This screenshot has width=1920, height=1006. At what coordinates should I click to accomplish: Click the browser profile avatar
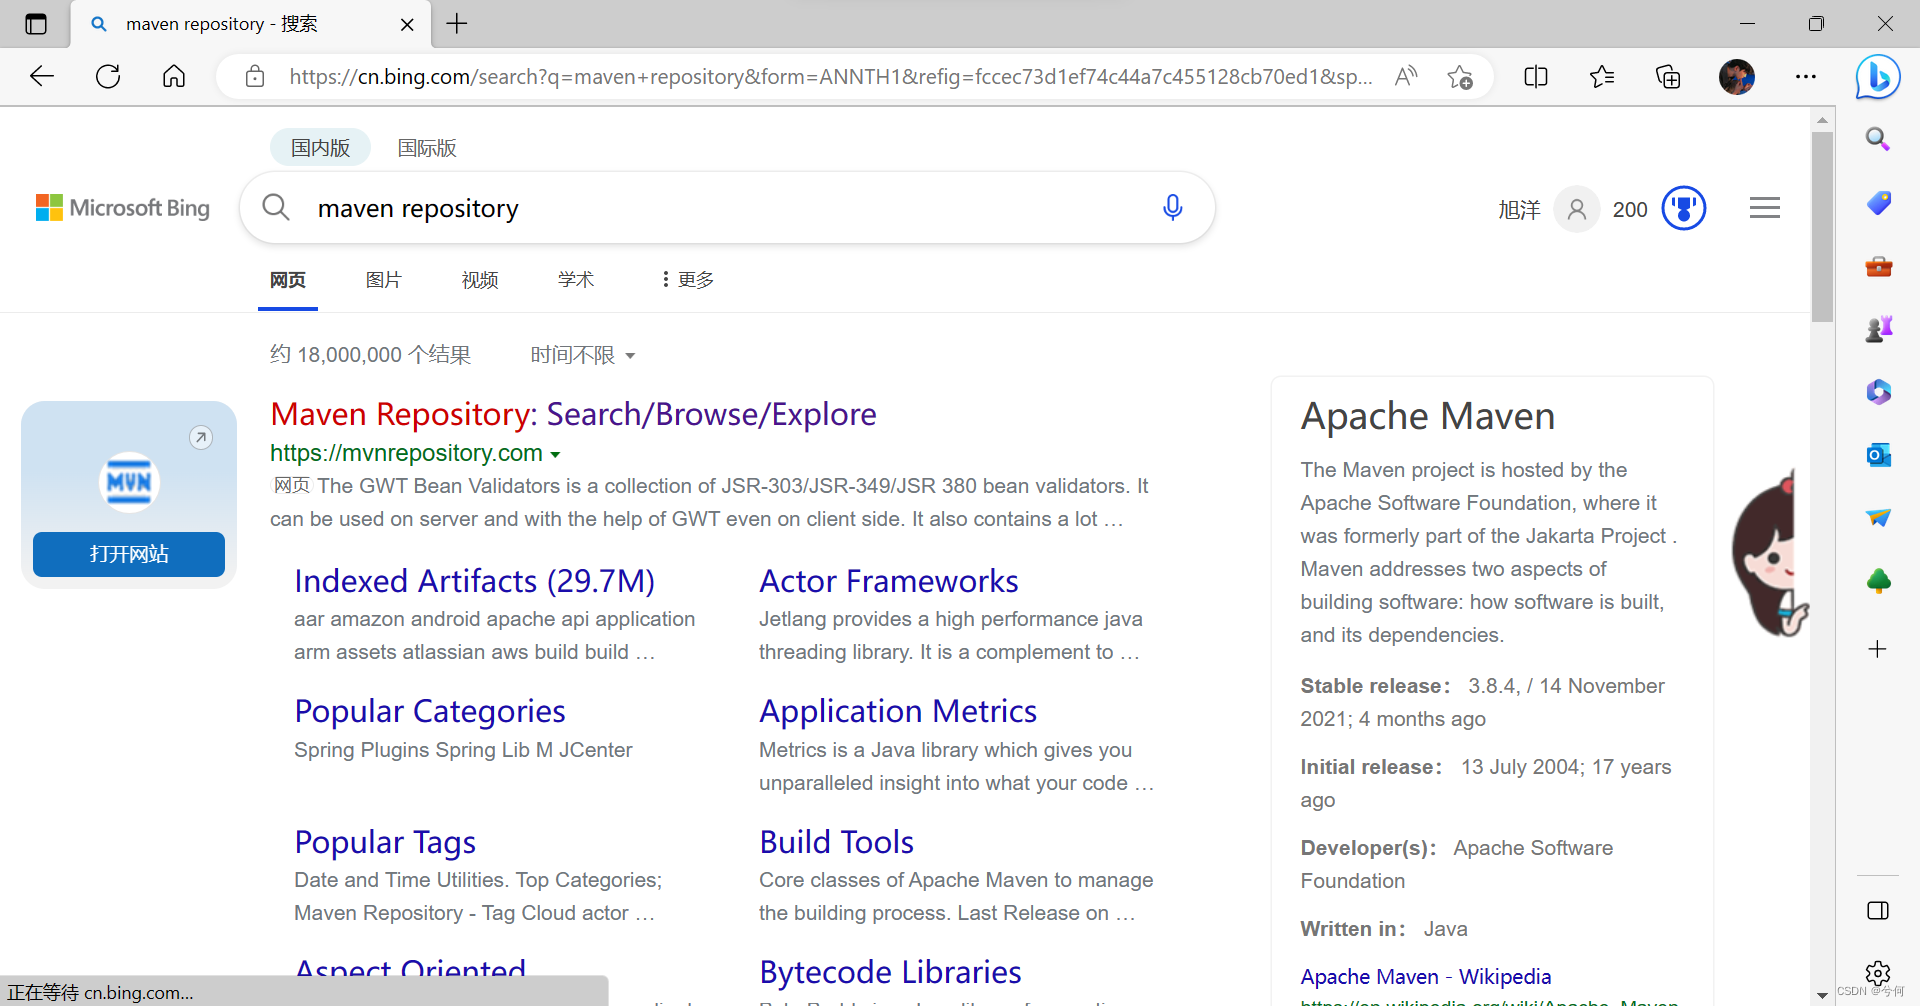[x=1737, y=77]
